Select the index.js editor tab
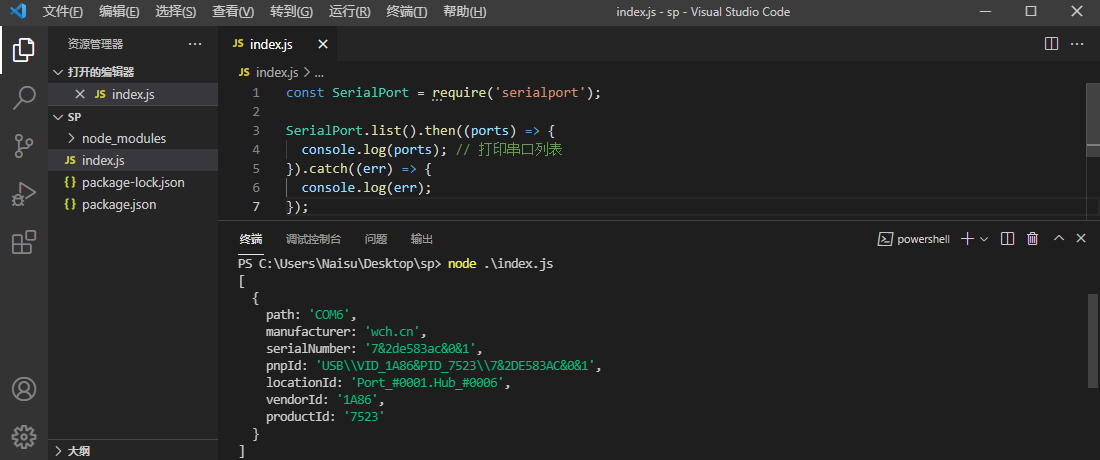 [x=278, y=44]
